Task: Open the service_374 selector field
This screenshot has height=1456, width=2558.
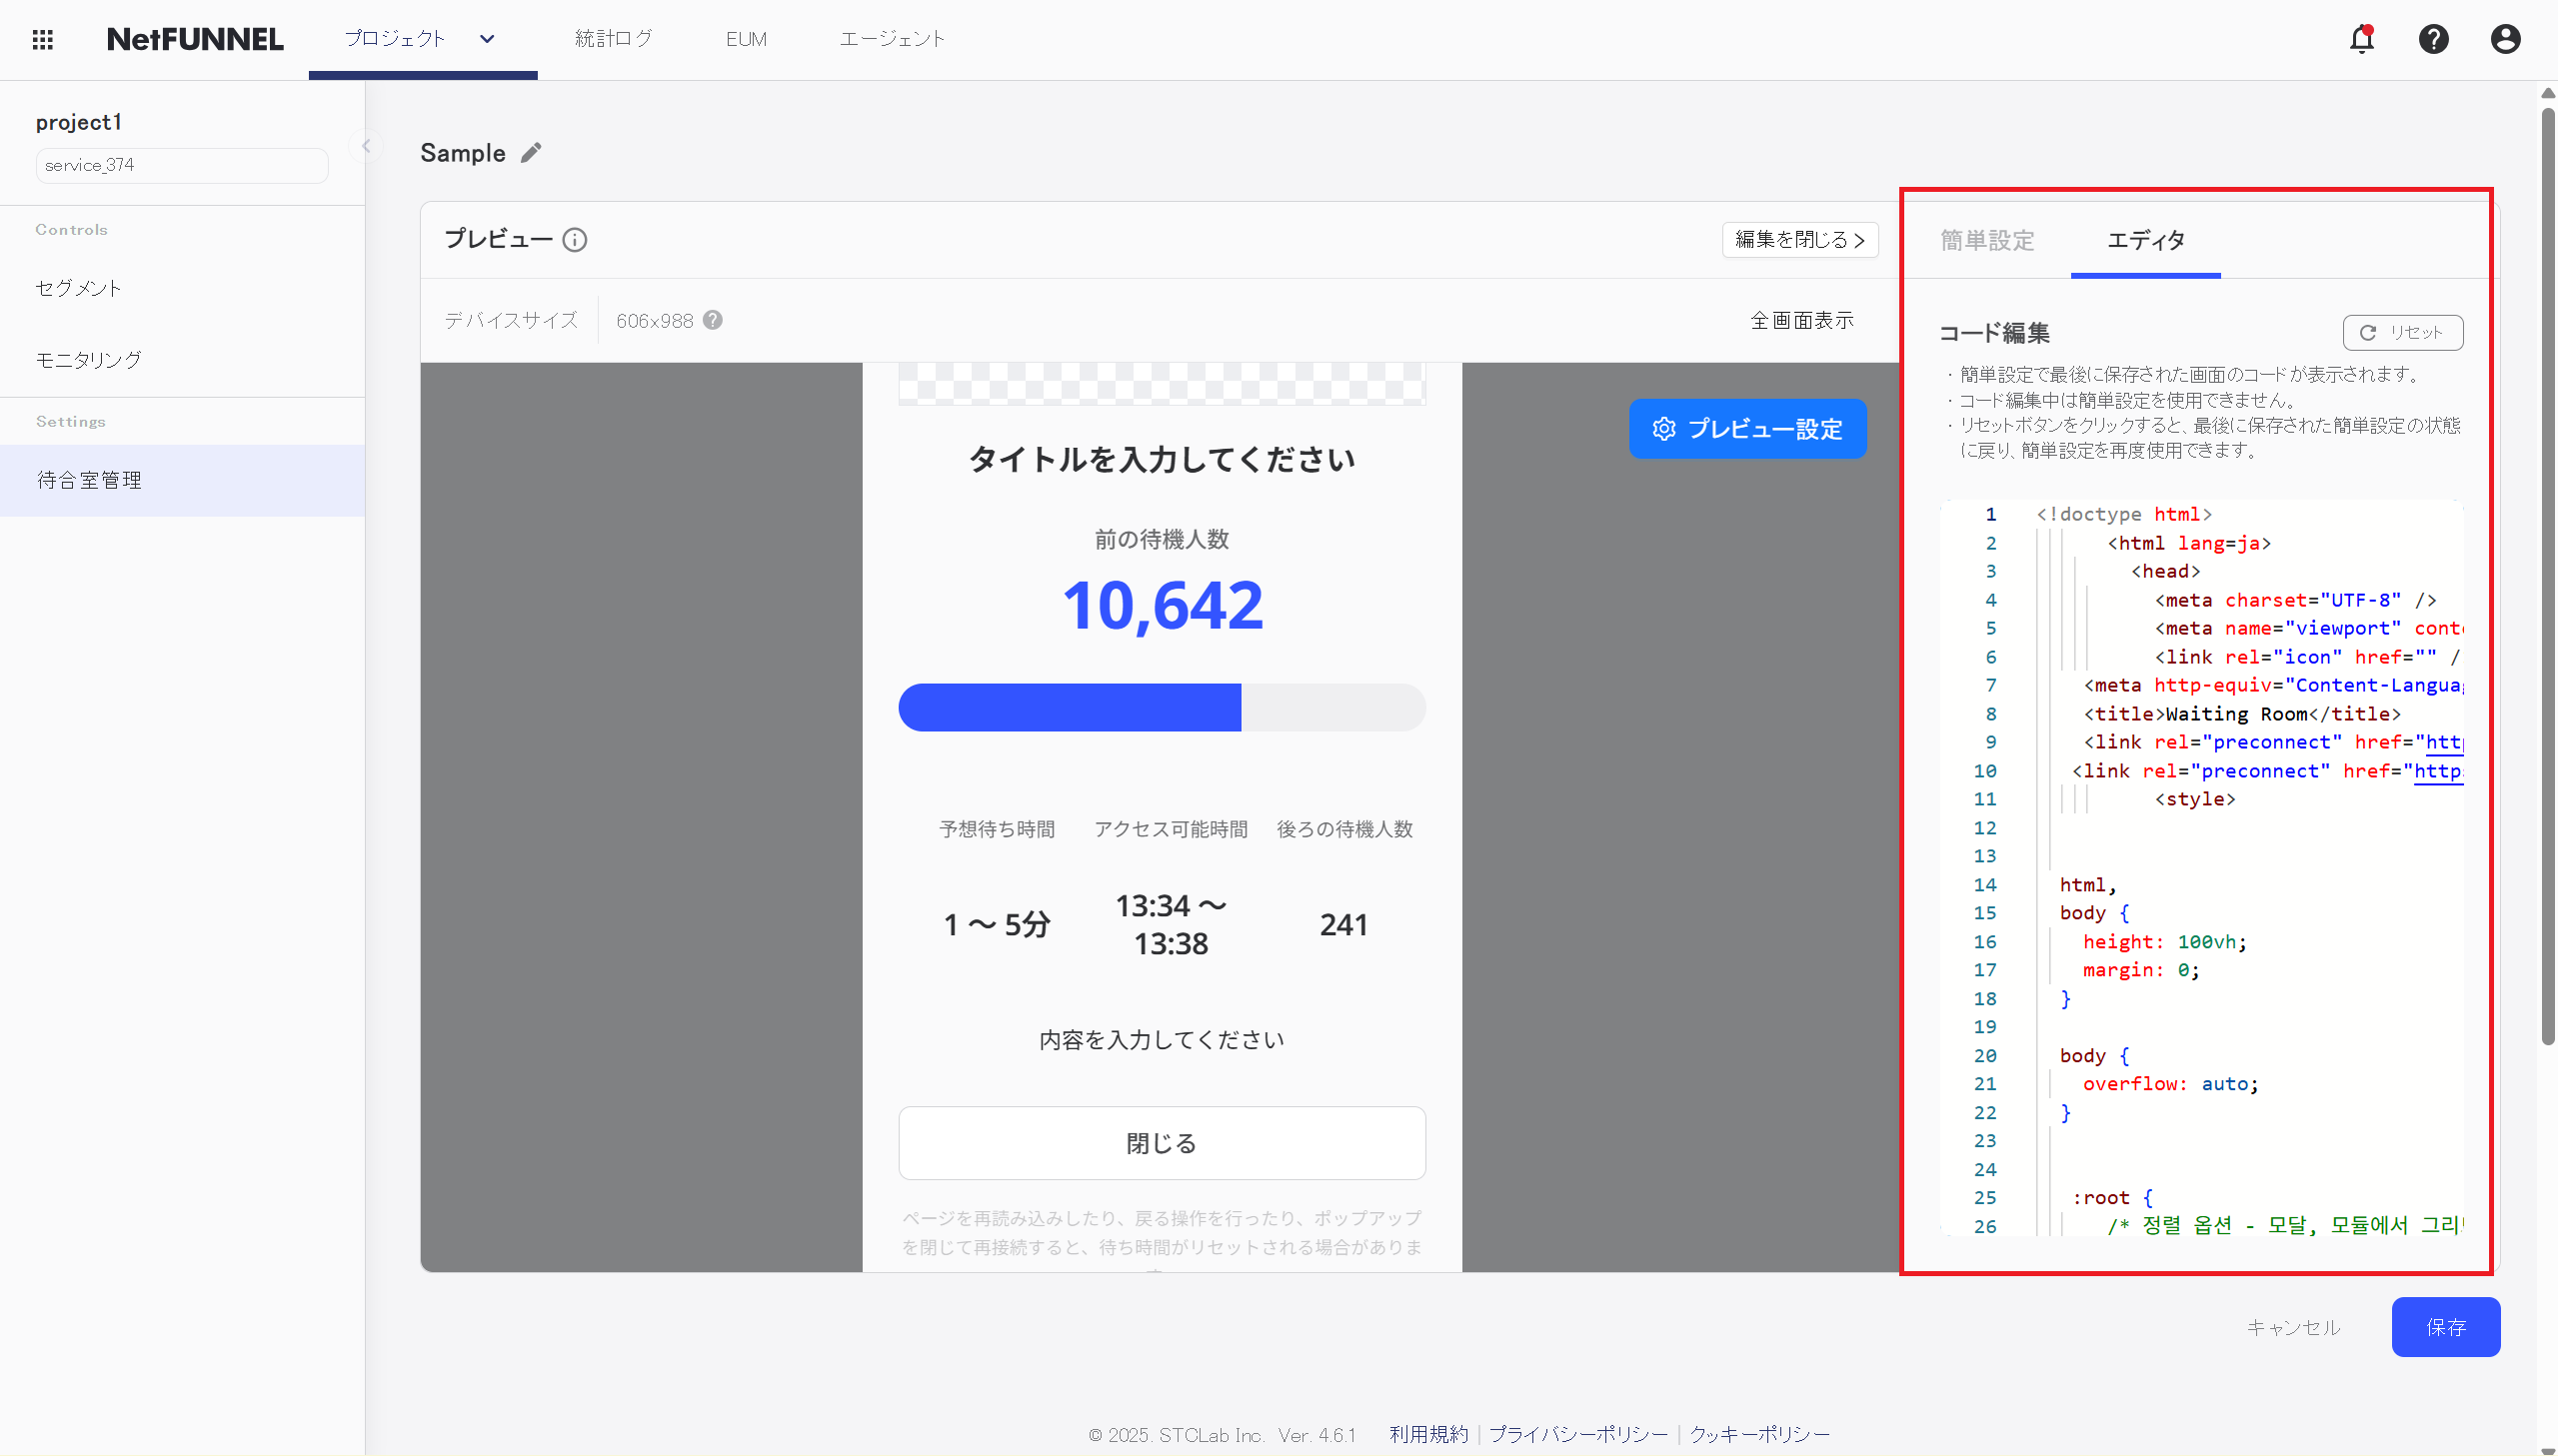Action: click(x=181, y=165)
